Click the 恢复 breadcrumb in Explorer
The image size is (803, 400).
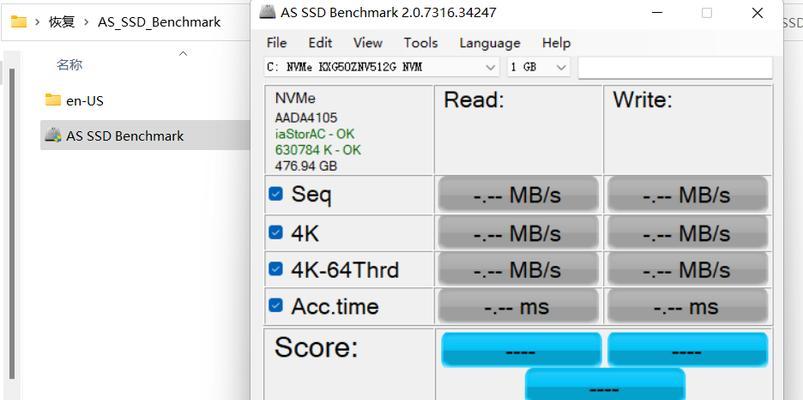(62, 22)
